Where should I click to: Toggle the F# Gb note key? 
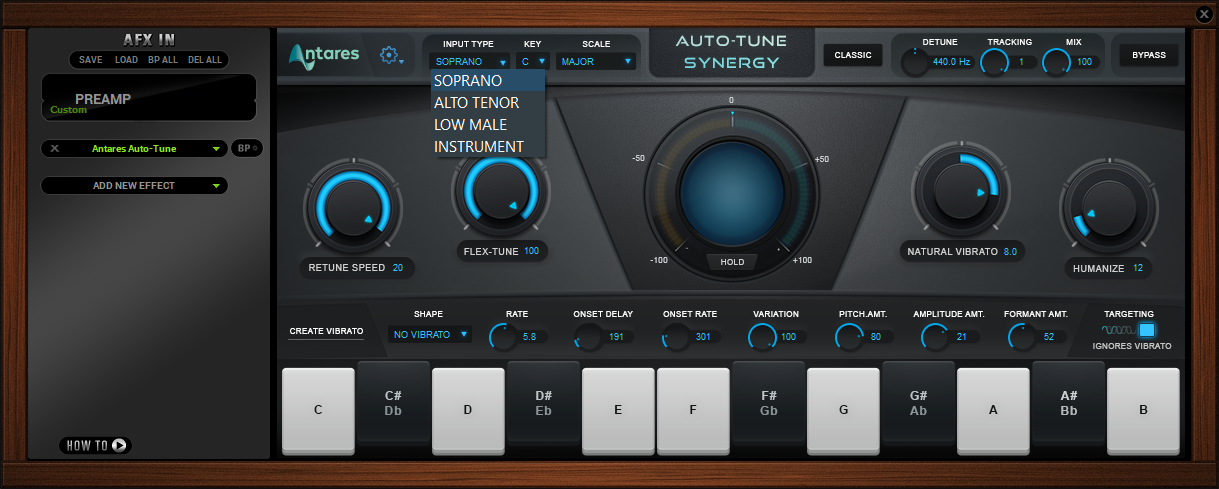768,402
